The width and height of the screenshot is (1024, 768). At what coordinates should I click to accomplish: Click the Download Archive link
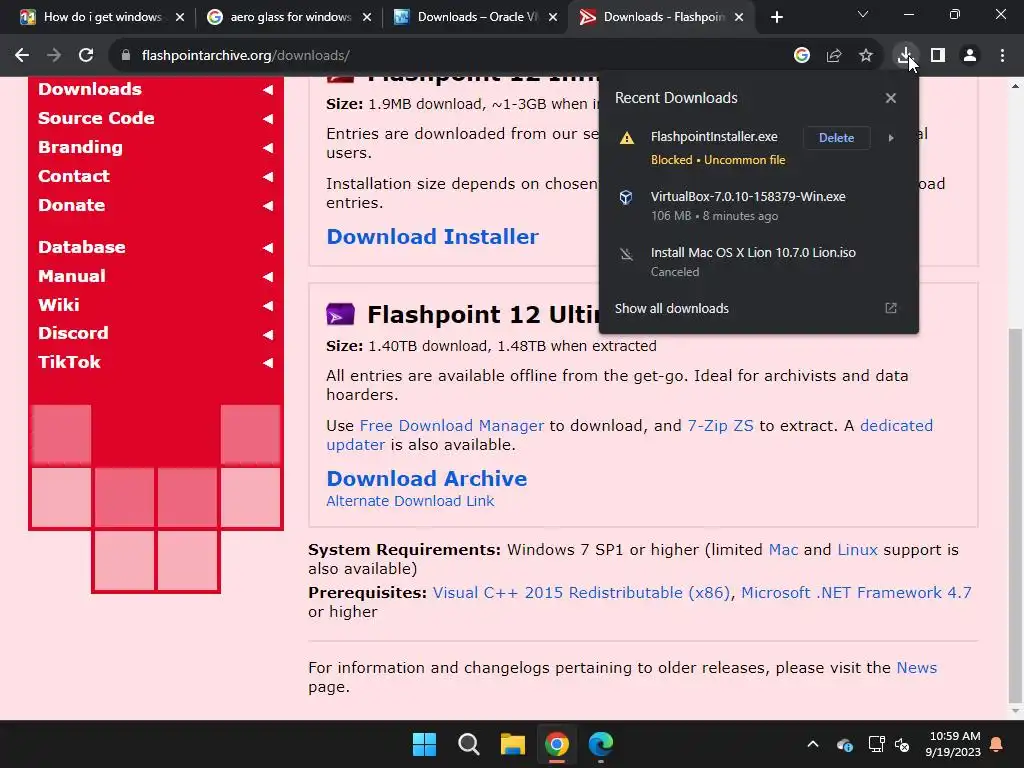(426, 479)
